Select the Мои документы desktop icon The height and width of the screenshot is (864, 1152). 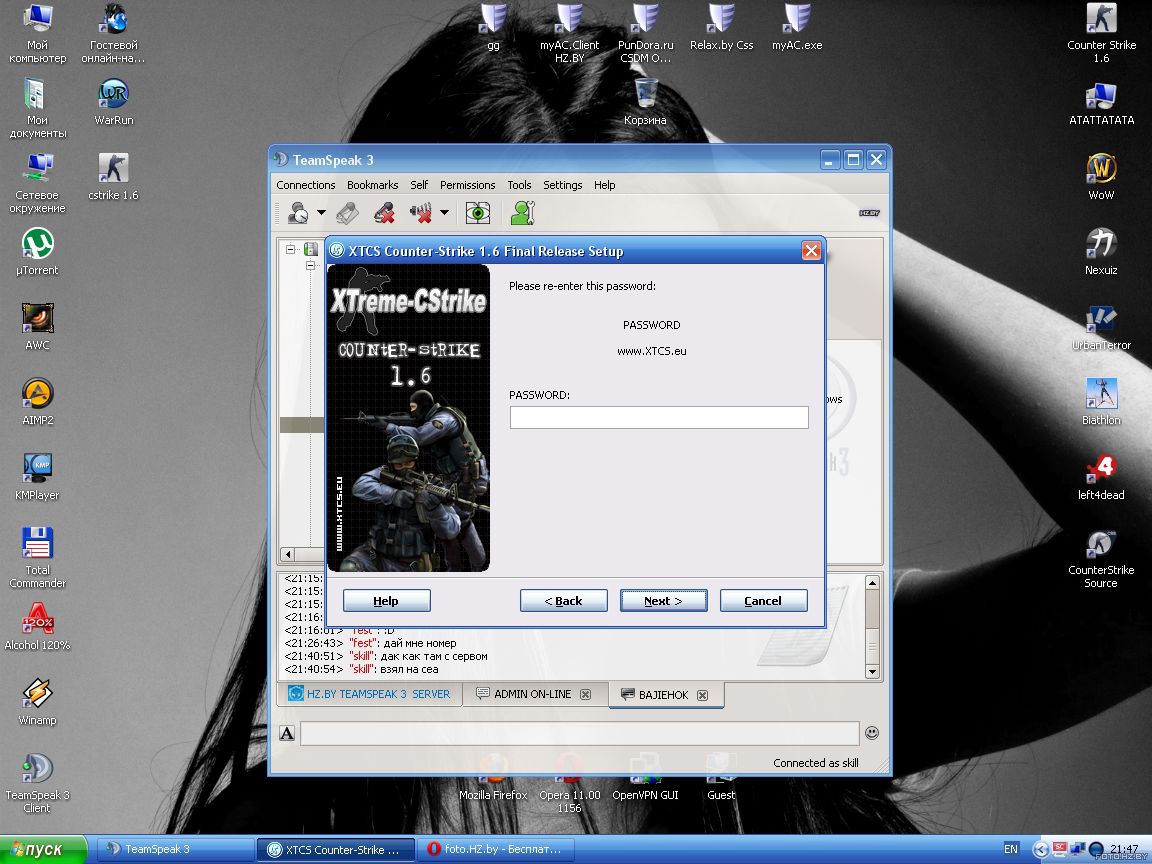[x=37, y=108]
